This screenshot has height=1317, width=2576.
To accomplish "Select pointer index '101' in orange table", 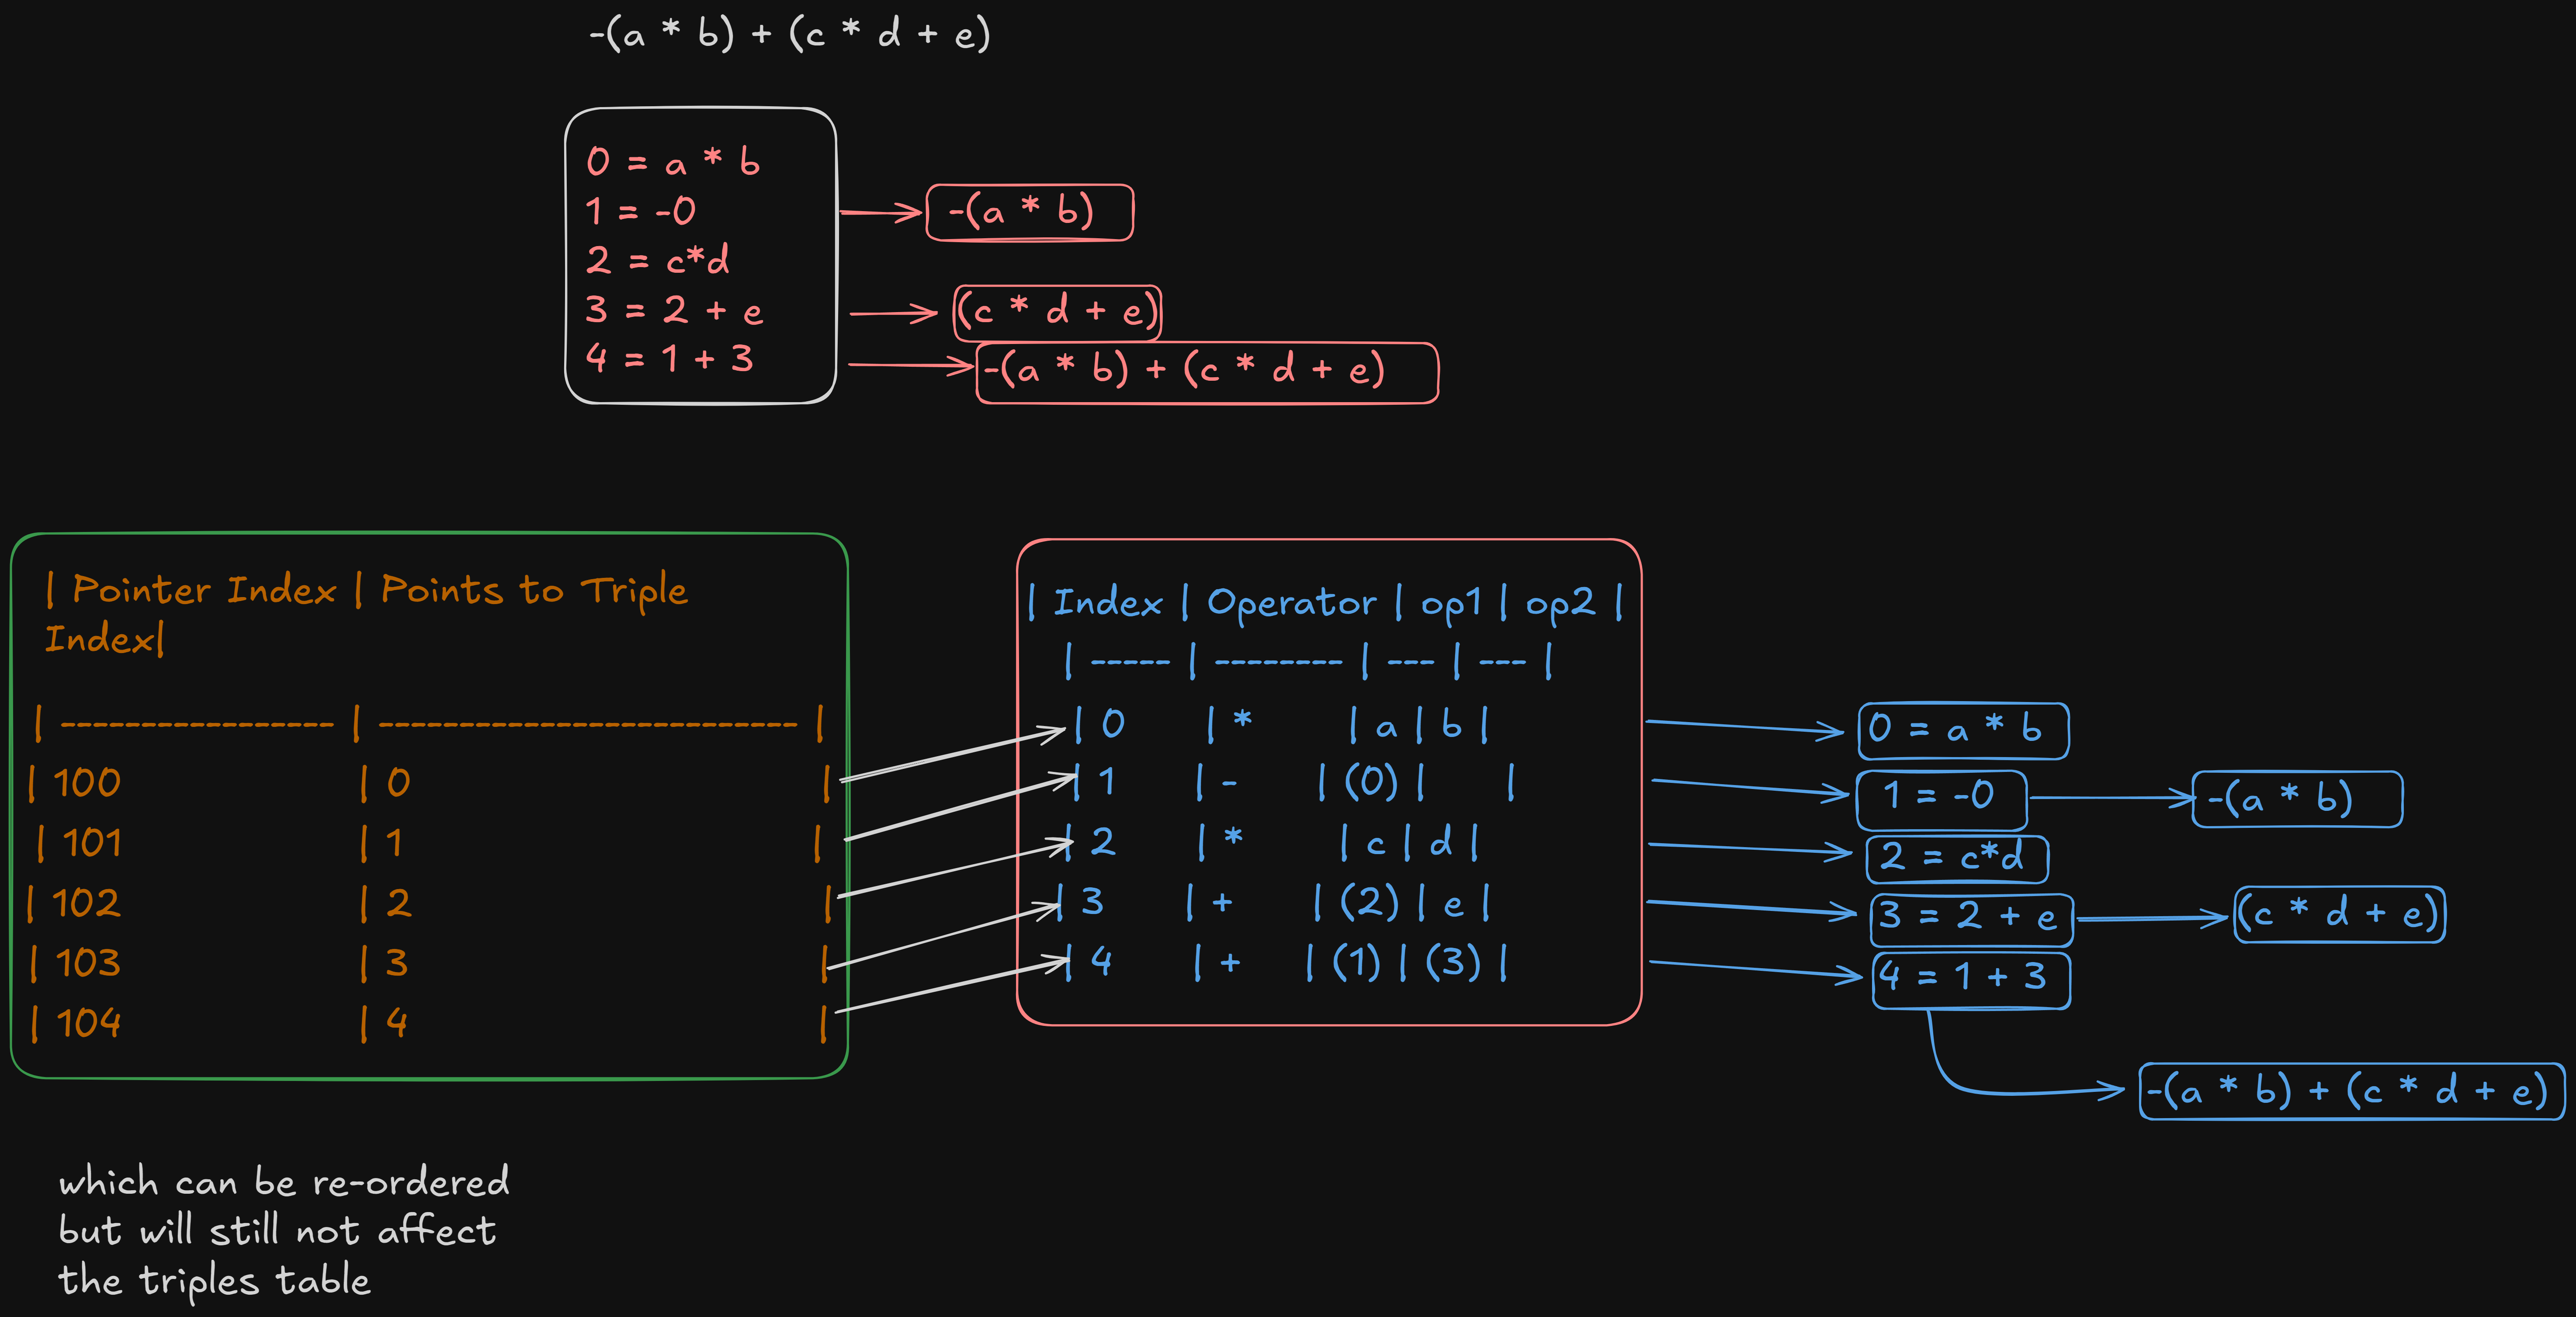I will [92, 843].
